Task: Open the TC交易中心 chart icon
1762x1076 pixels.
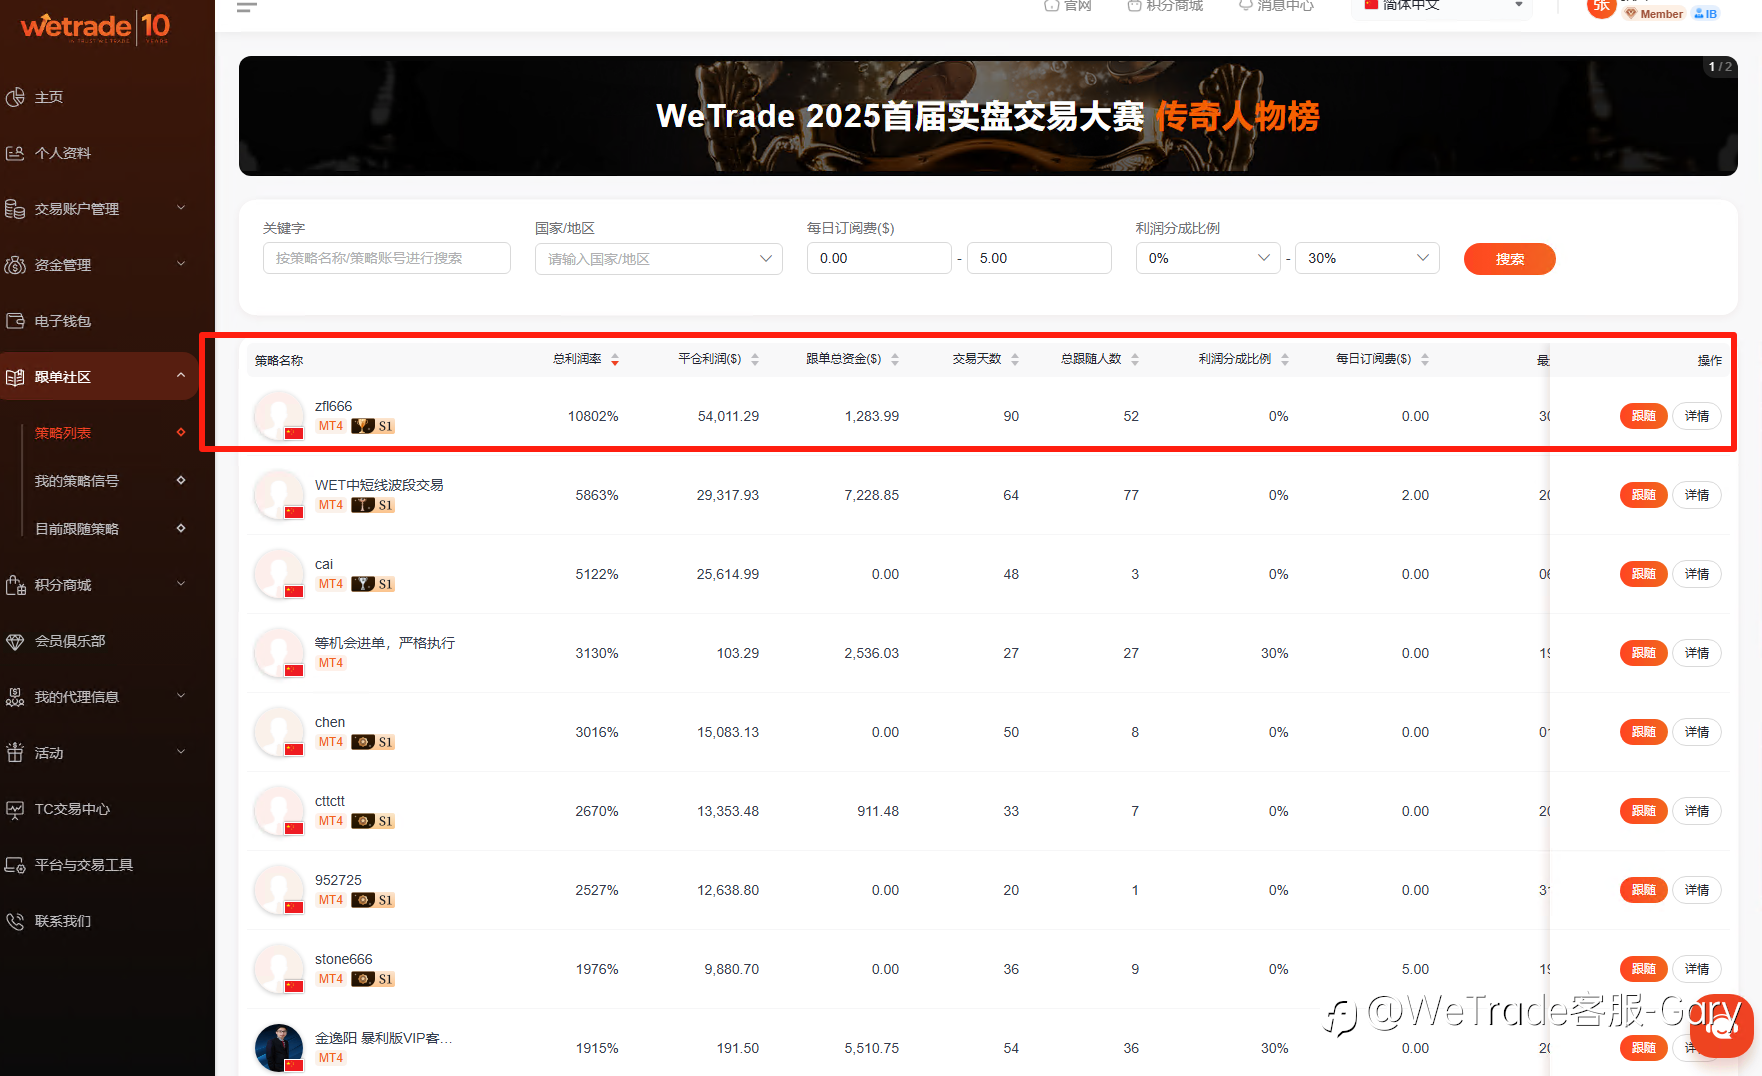Action: click(15, 809)
